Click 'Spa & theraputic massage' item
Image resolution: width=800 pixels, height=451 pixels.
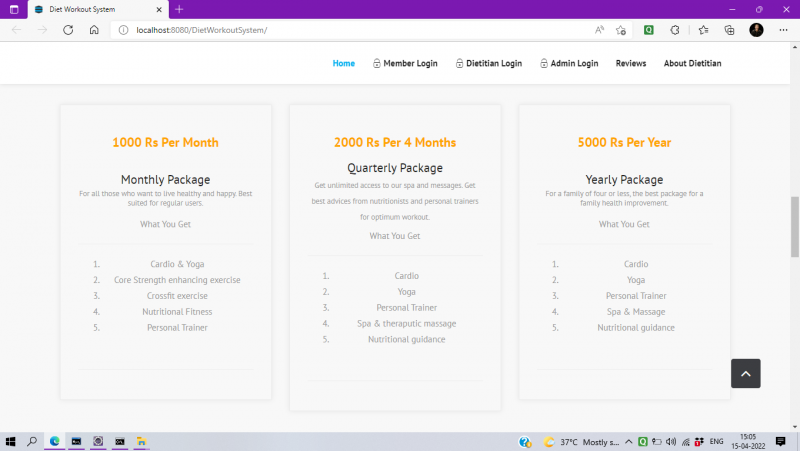point(407,323)
